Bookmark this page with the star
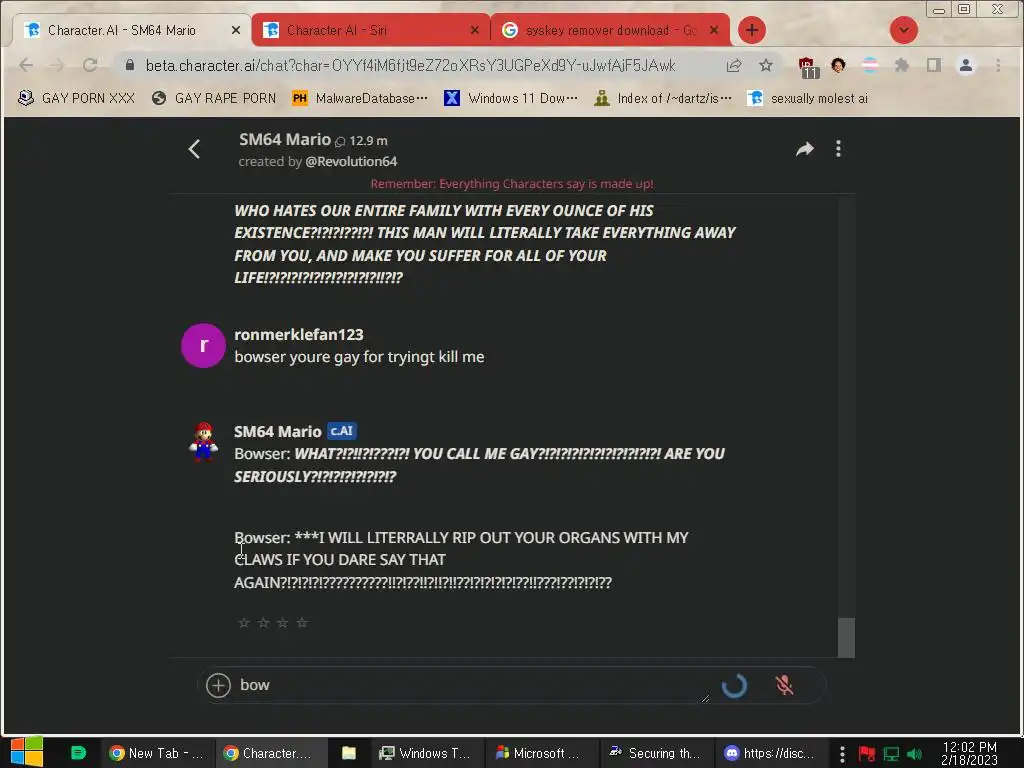1024x768 pixels. 765,65
